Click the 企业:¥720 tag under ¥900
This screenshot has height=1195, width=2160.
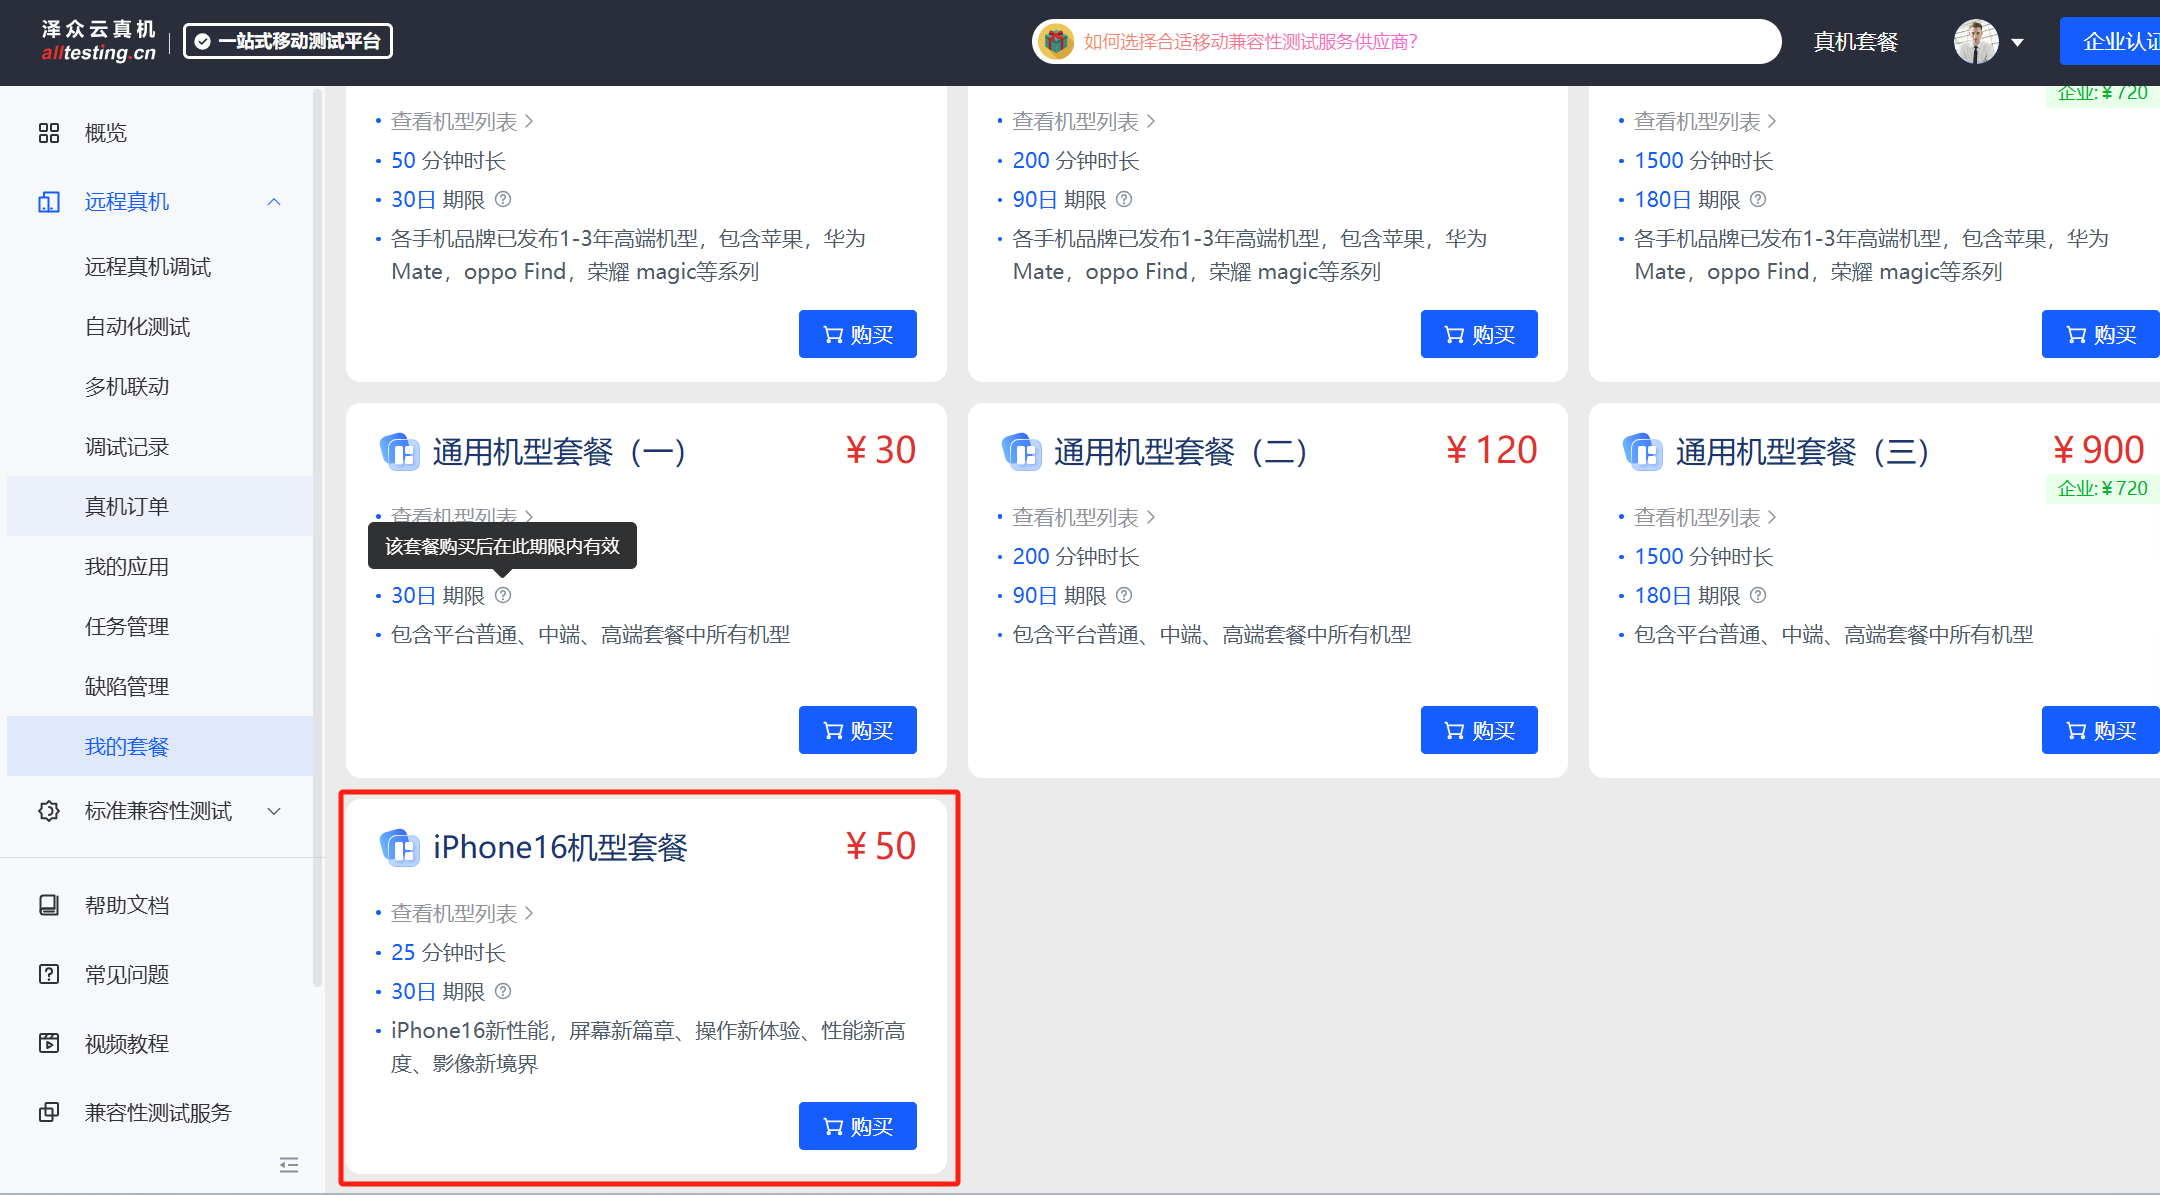[2101, 488]
